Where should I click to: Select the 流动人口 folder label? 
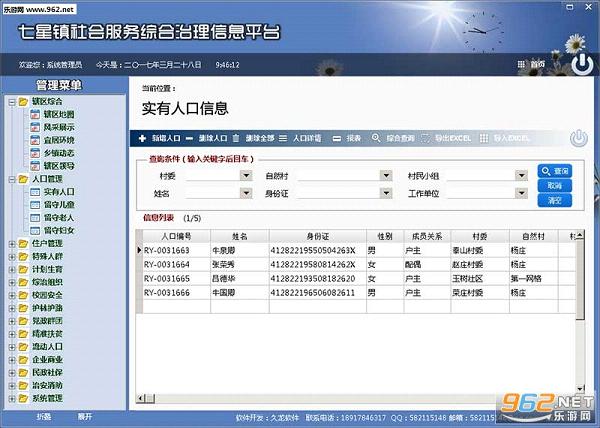tap(47, 347)
